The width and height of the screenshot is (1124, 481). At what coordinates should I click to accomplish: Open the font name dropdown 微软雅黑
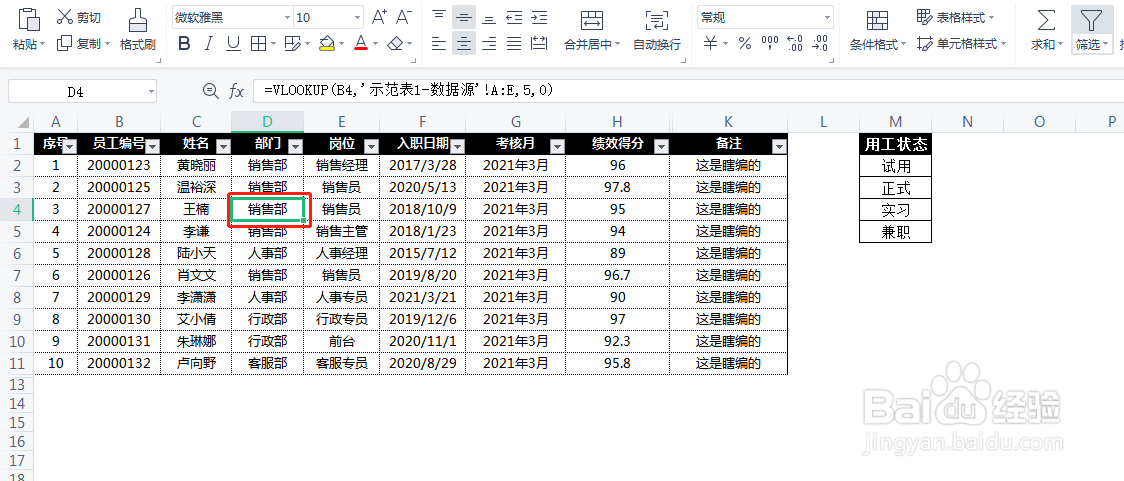(x=287, y=17)
